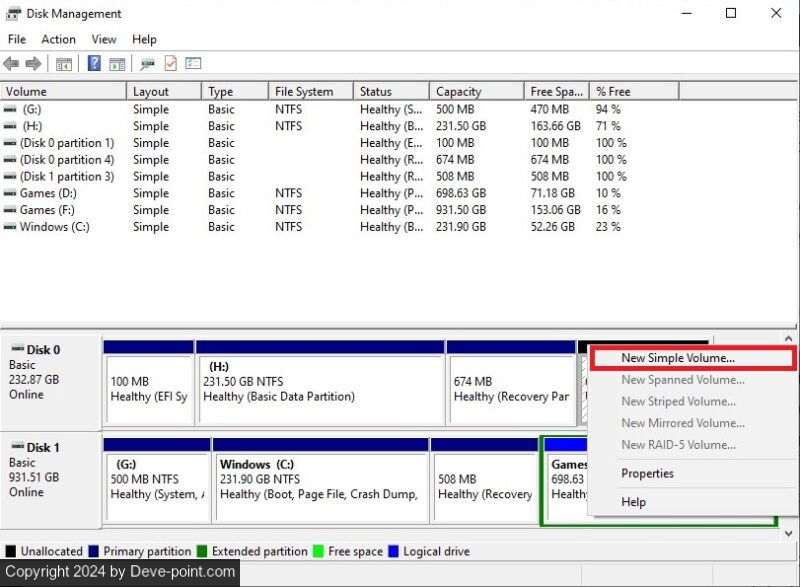Choose New Simple Volume from context menu
800x587 pixels.
click(677, 358)
